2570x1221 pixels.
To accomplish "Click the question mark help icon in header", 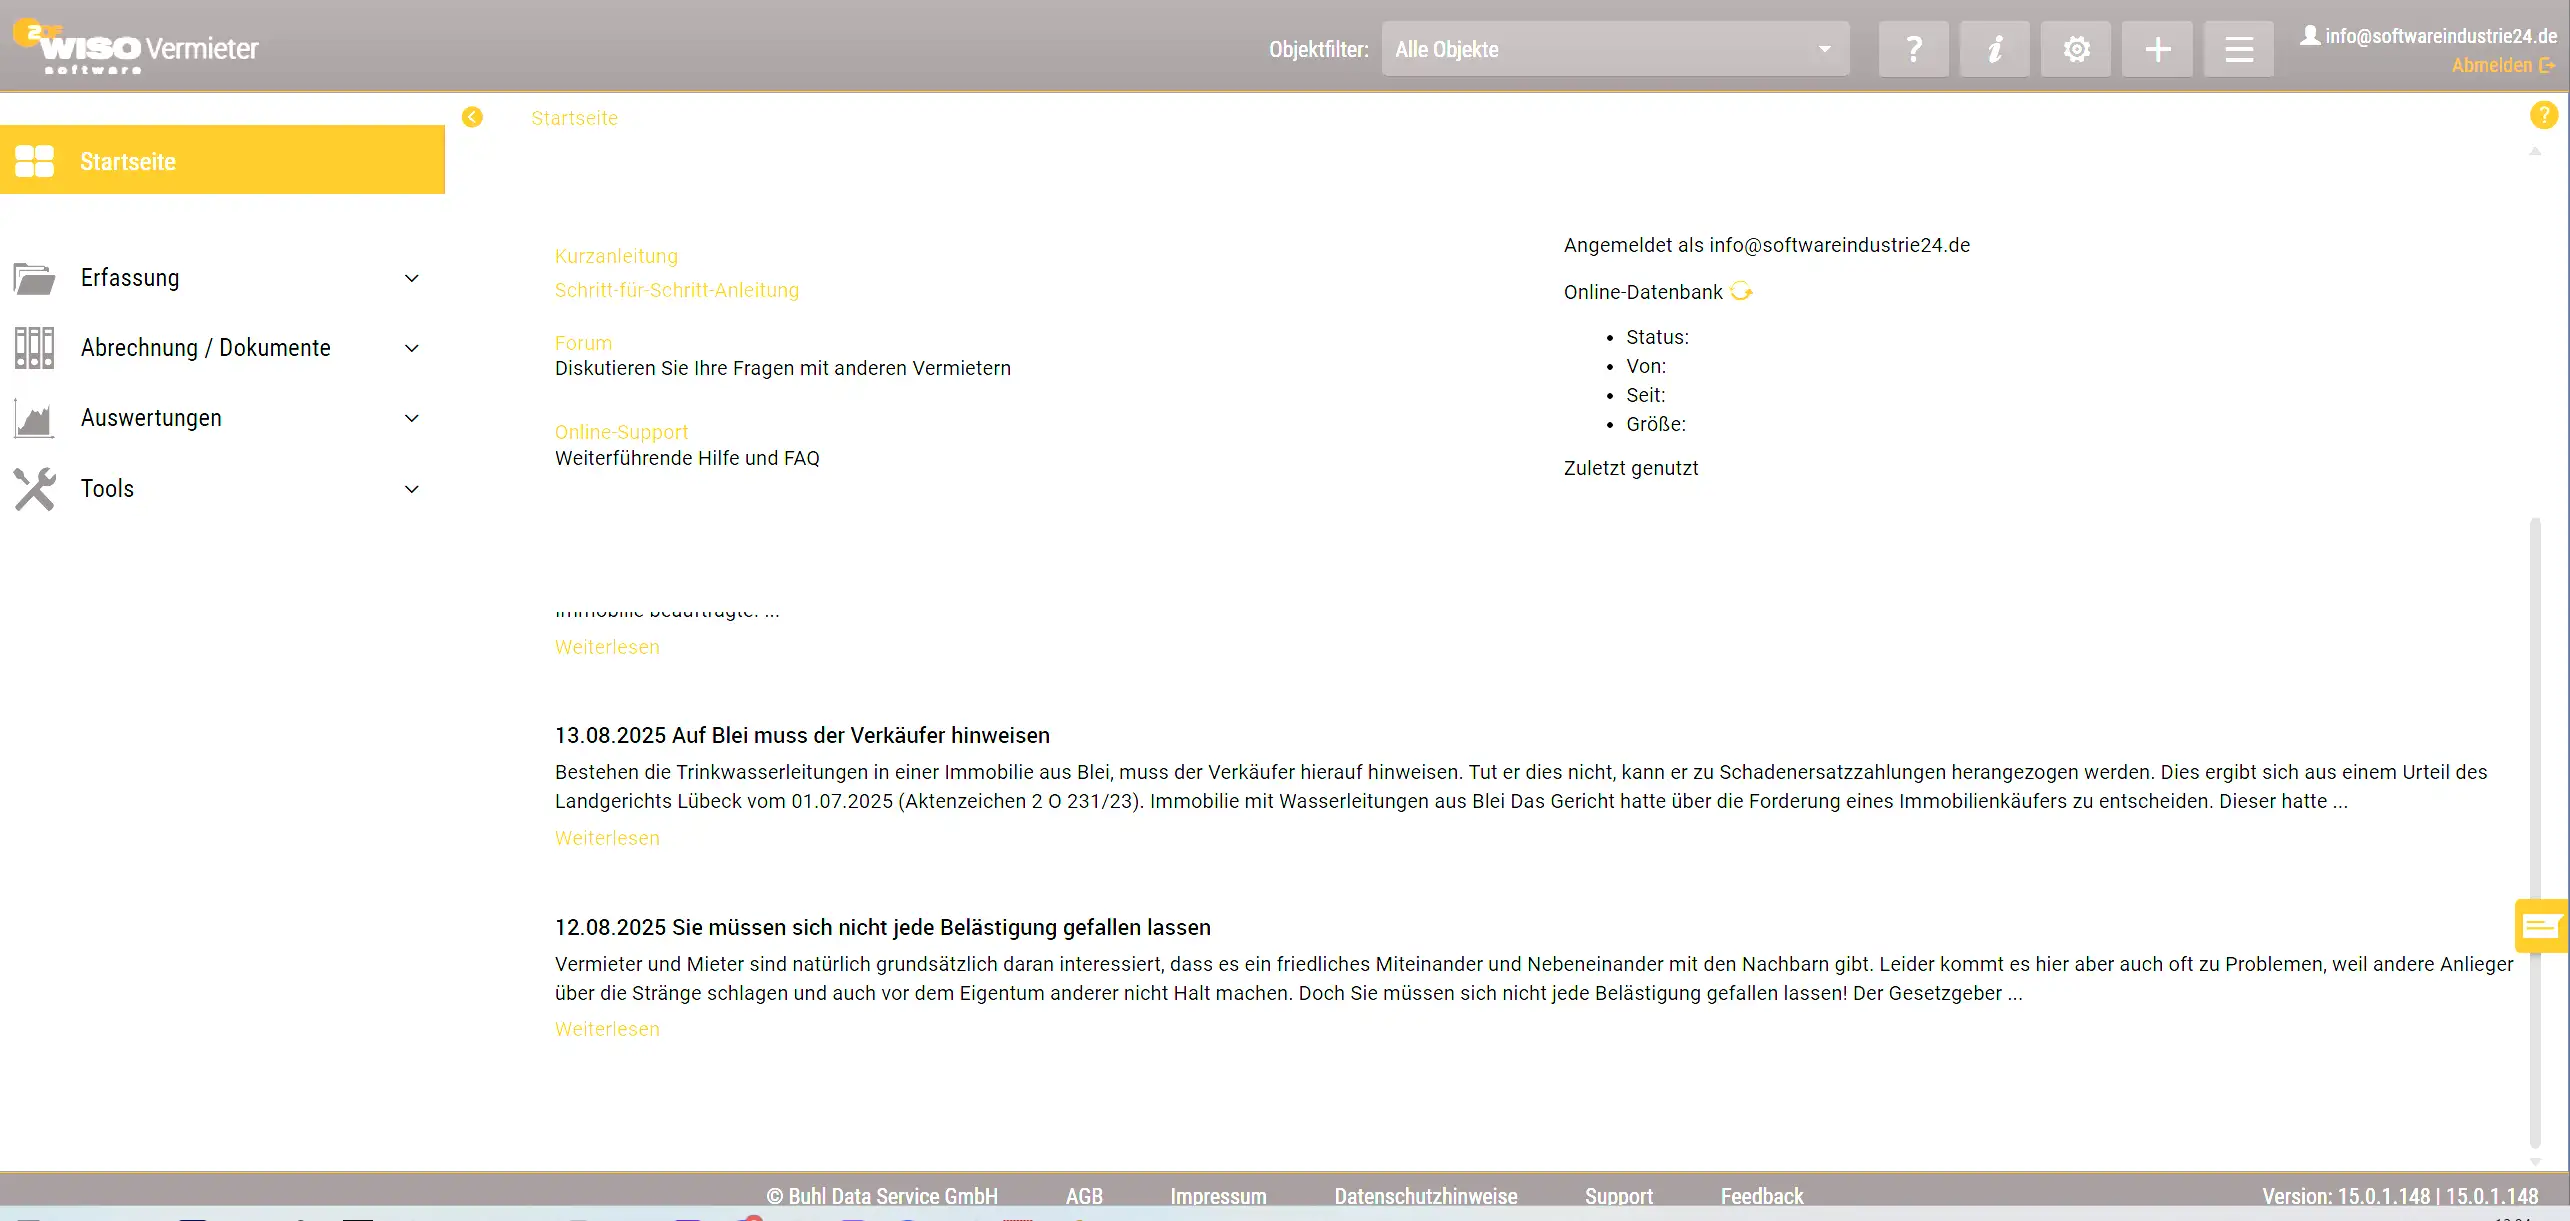I will tap(1913, 49).
